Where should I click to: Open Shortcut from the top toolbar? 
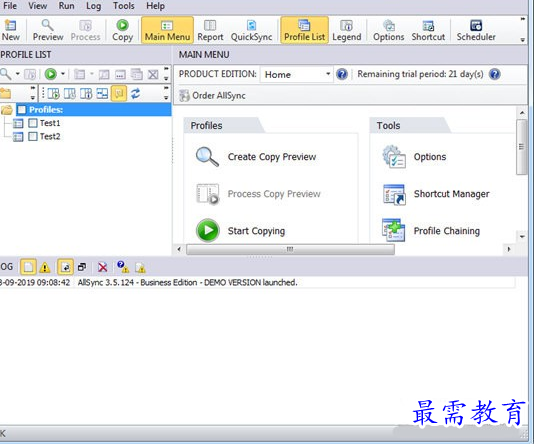(x=428, y=30)
